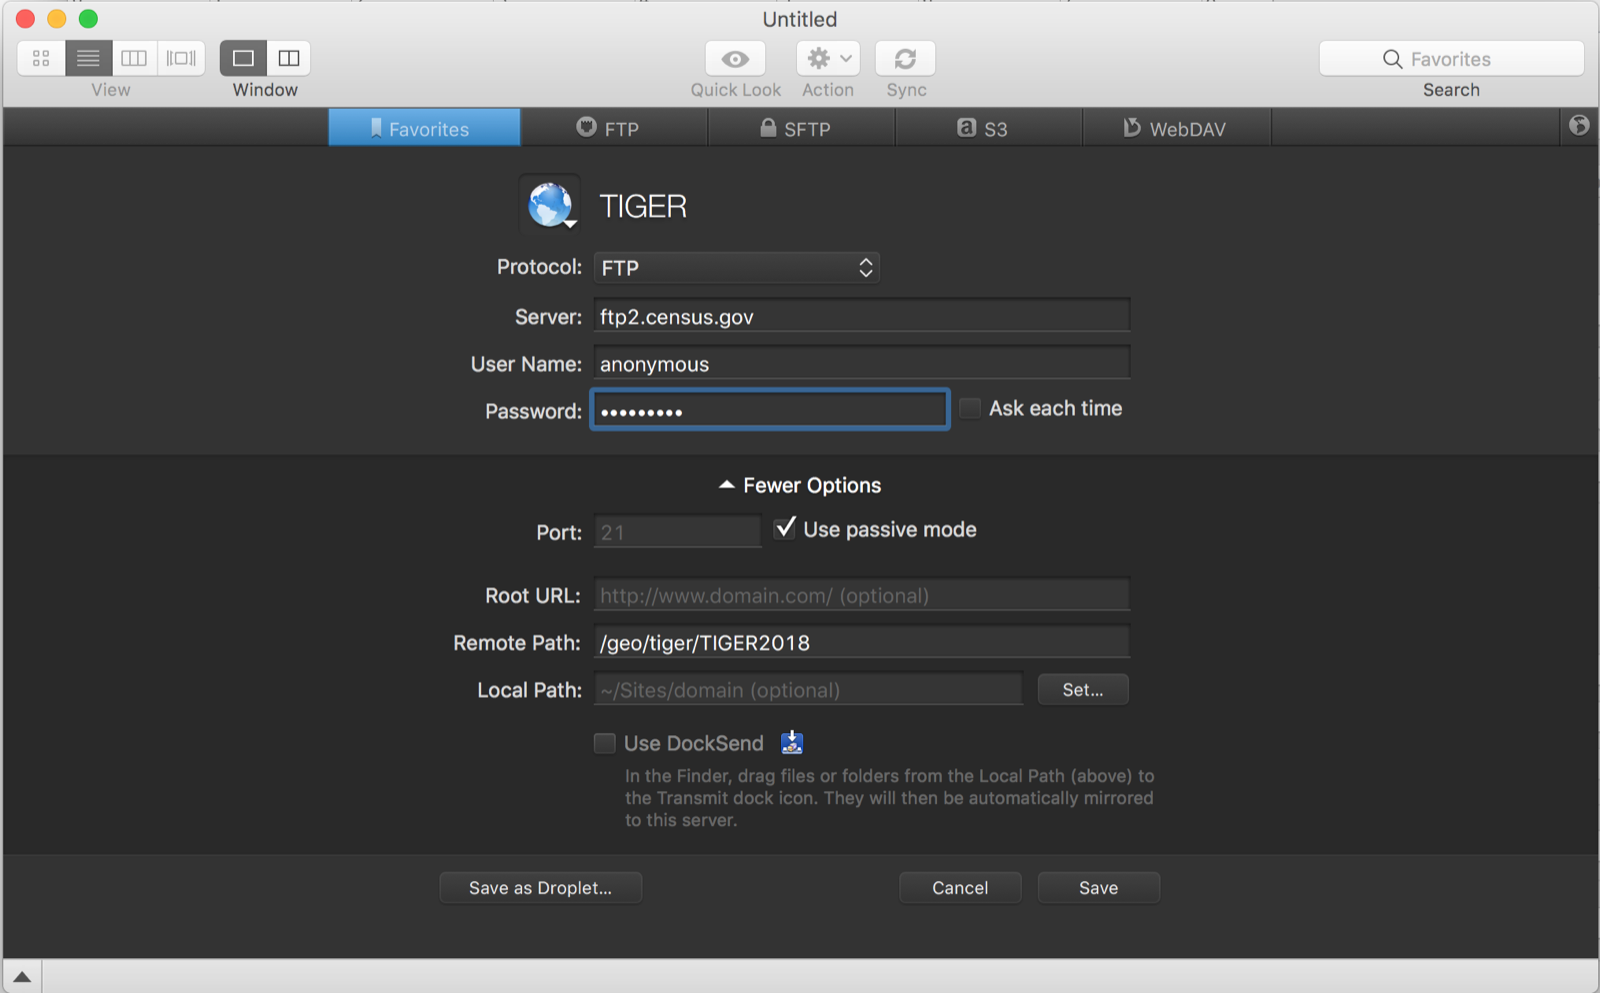
Task: Switch to column view mode
Action: click(x=134, y=58)
